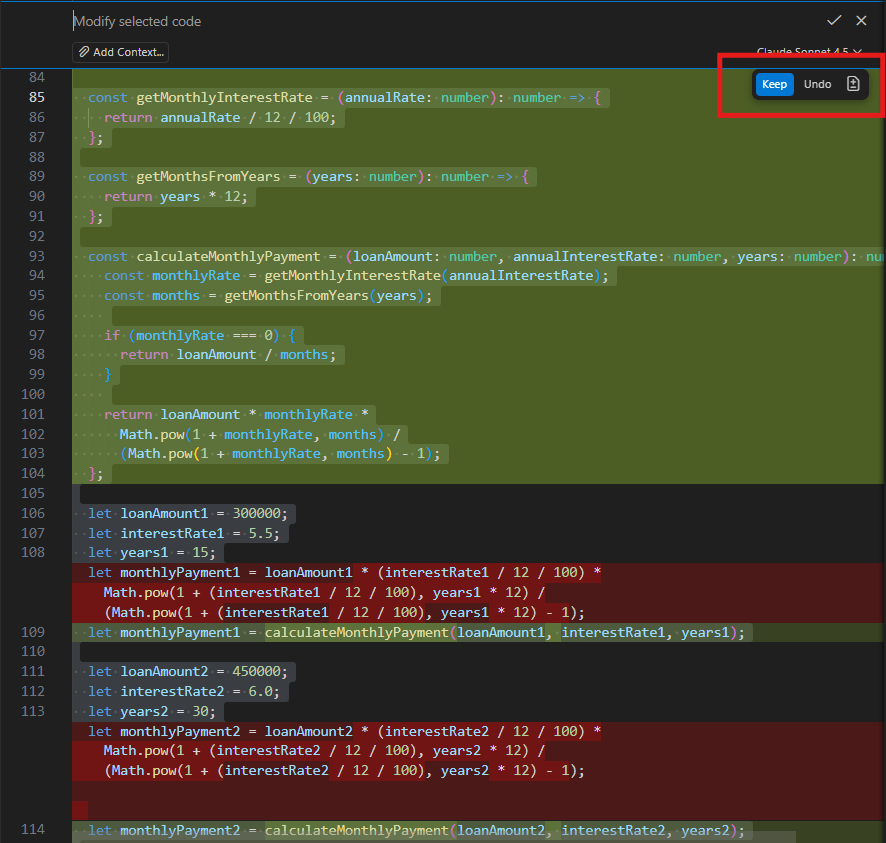Click the removed 'let monthlyPayment1 = loanAmount1 *' line
Screen dimensions: 886x843
[344, 573]
